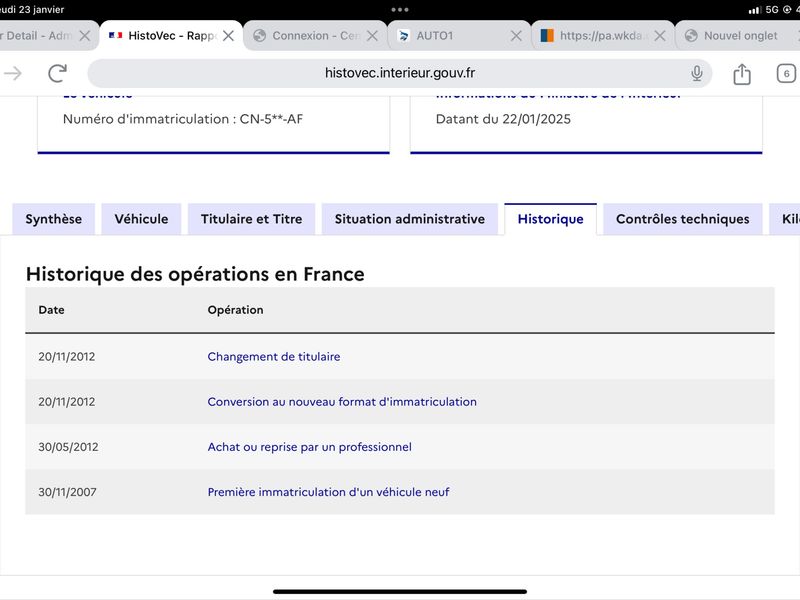
Task: Click date 20/11/2012 in Changement de titulaire row
Action: coord(66,357)
